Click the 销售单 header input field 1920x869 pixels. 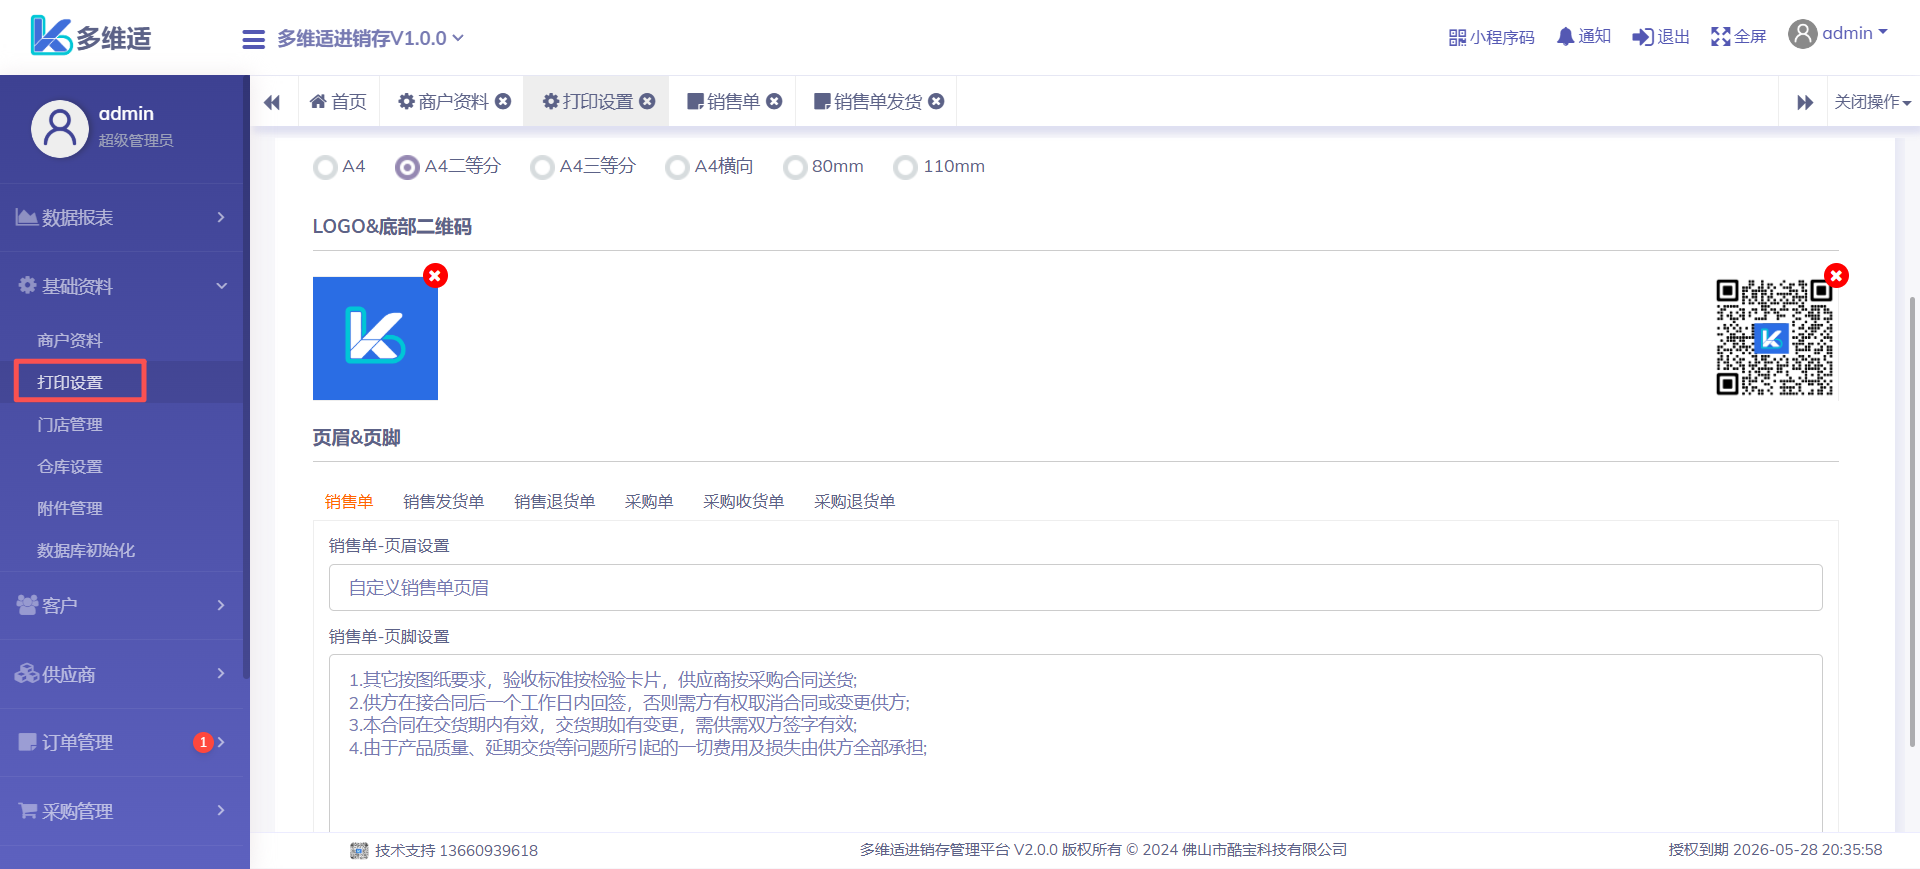[1075, 588]
